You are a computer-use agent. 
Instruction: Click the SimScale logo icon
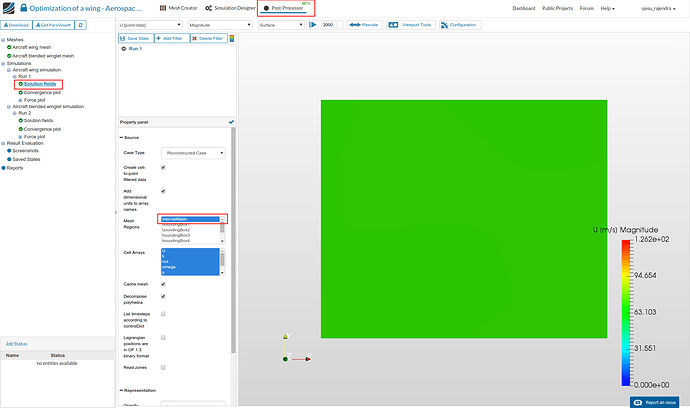click(x=8, y=8)
